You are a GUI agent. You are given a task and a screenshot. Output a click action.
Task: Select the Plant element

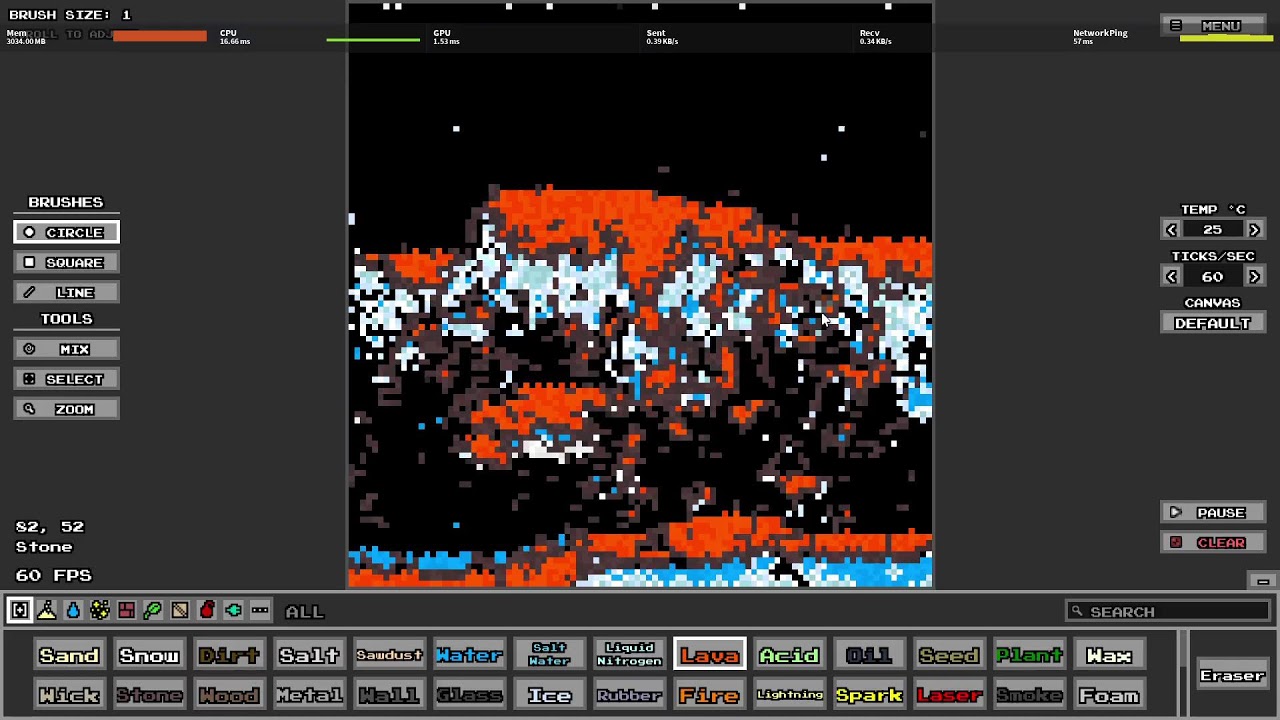(x=1029, y=655)
